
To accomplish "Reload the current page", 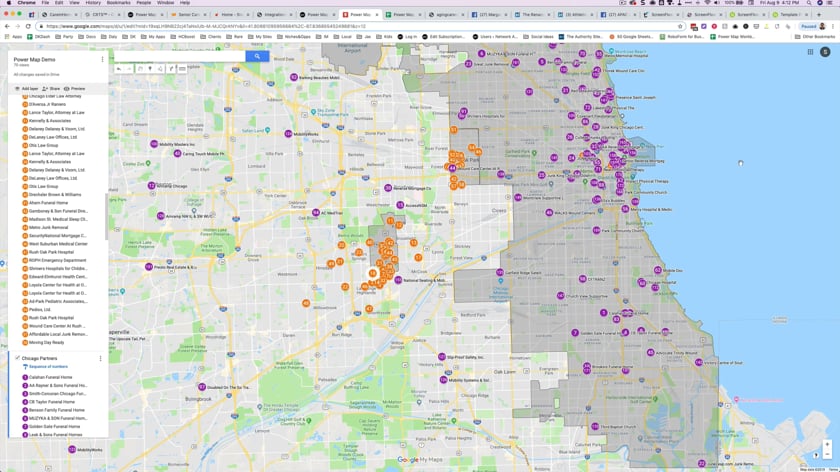I will (28, 26).
